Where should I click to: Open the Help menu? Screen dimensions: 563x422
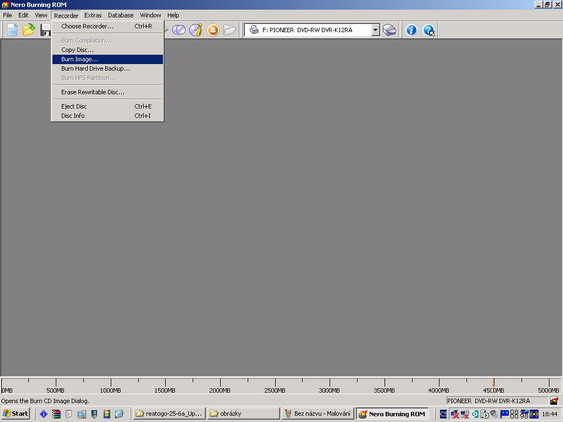[x=173, y=15]
